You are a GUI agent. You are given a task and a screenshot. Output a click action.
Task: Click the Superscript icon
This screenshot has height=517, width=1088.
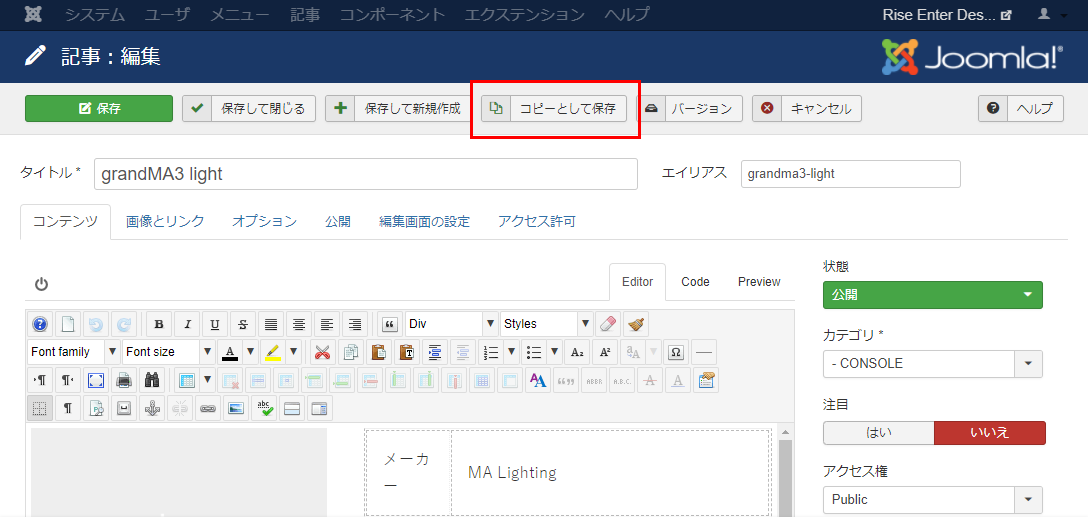(605, 352)
